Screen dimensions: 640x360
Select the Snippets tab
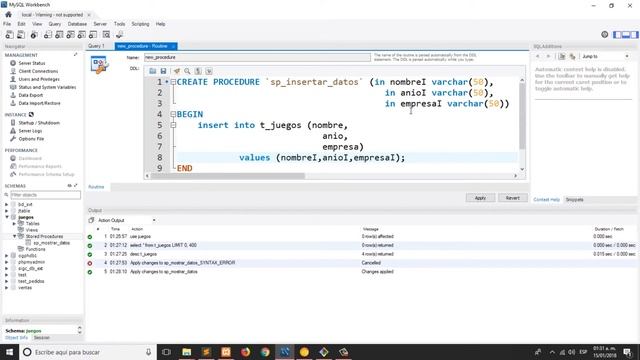(574, 200)
